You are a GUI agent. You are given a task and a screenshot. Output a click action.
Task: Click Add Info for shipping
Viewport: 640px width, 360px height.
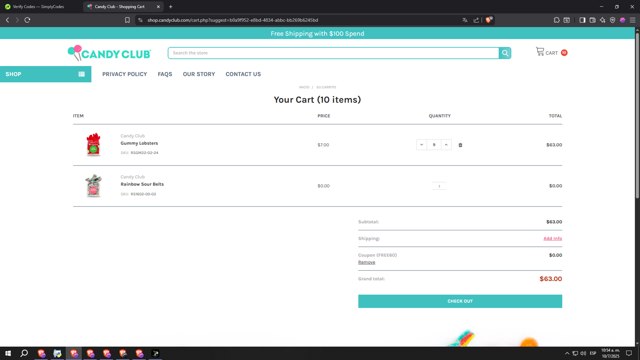click(x=553, y=238)
